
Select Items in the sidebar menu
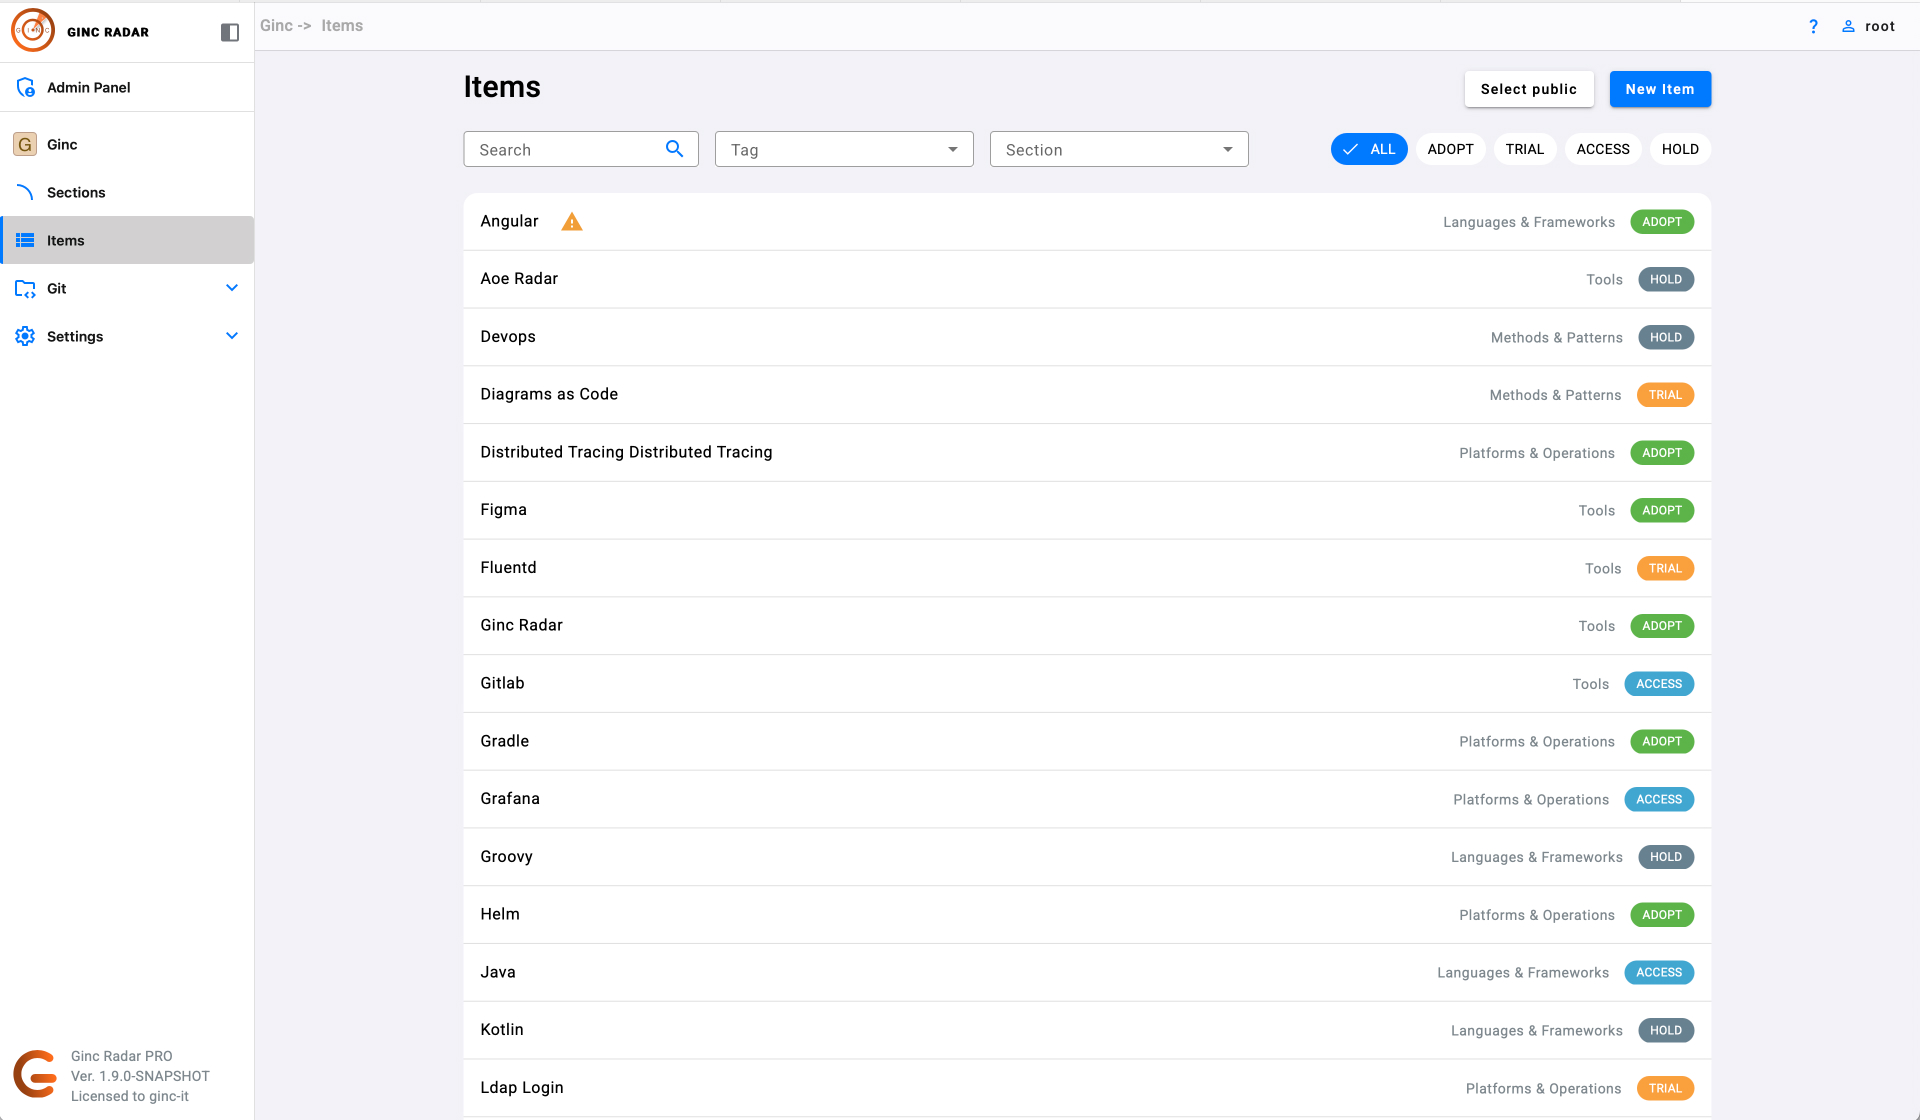127,240
